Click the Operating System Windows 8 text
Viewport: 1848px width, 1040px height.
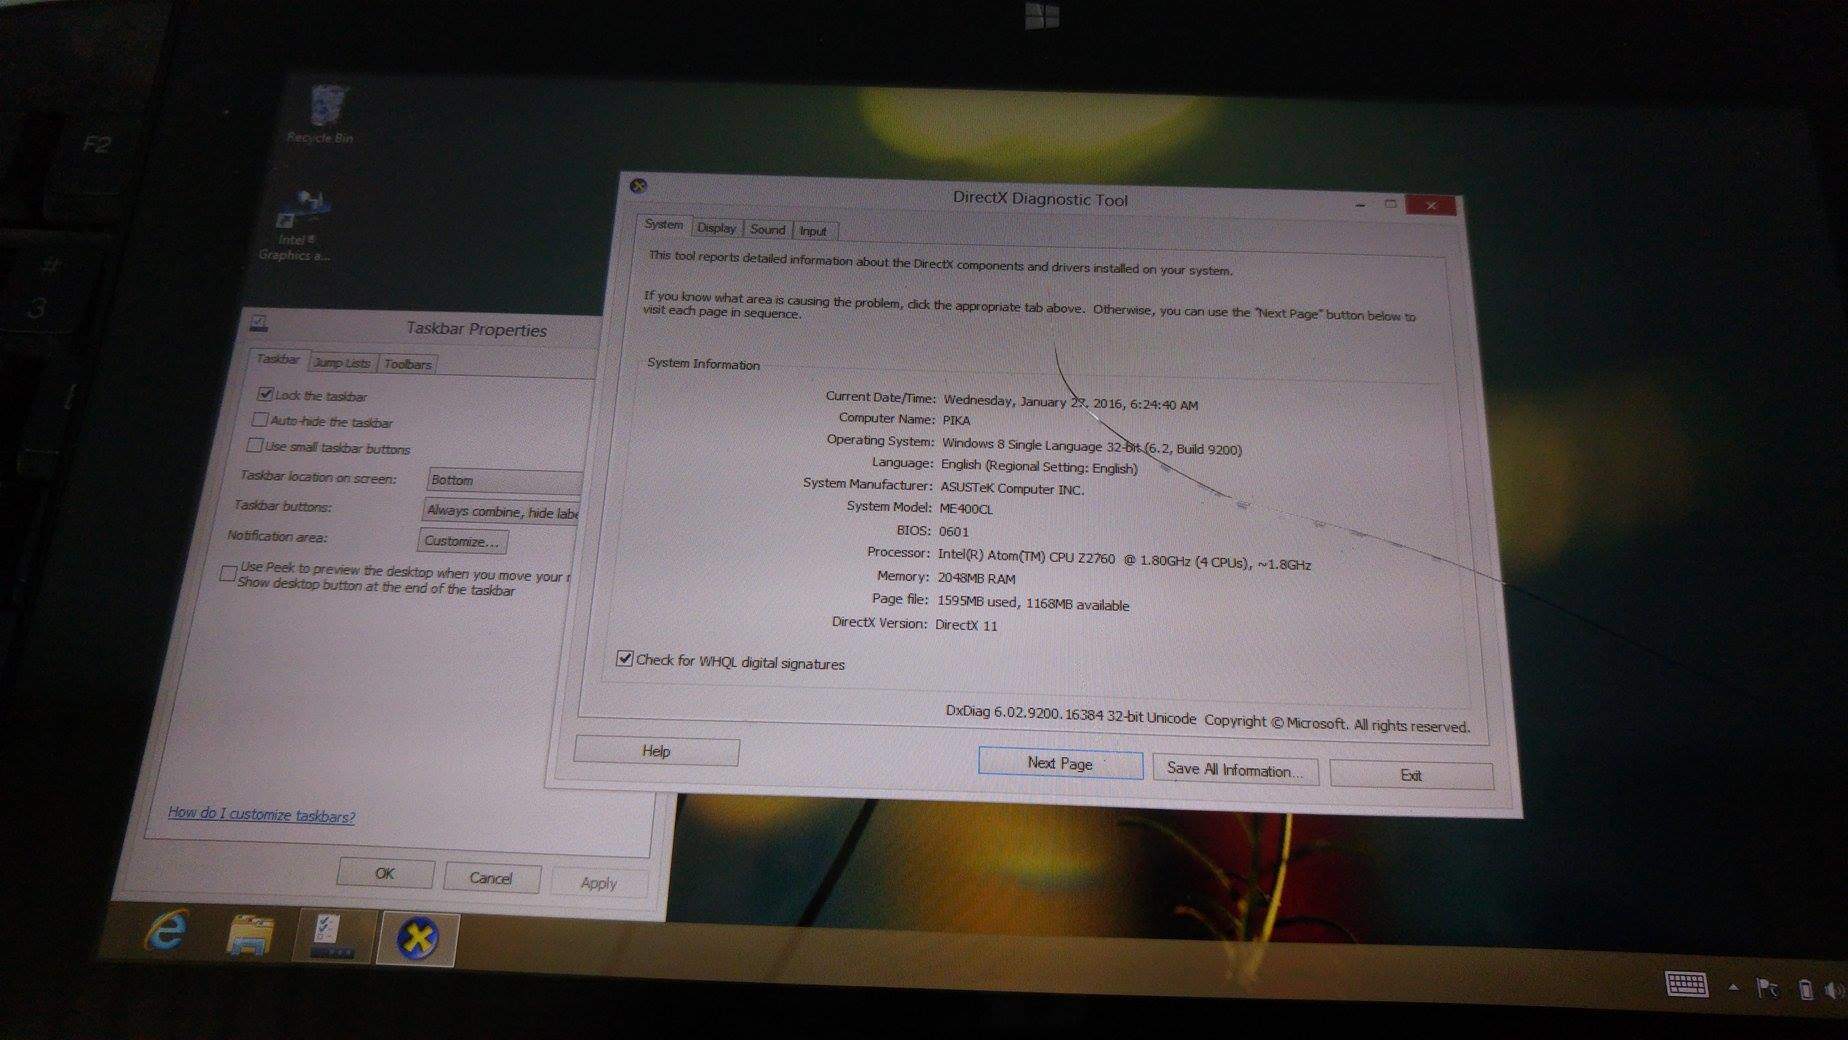1091,446
